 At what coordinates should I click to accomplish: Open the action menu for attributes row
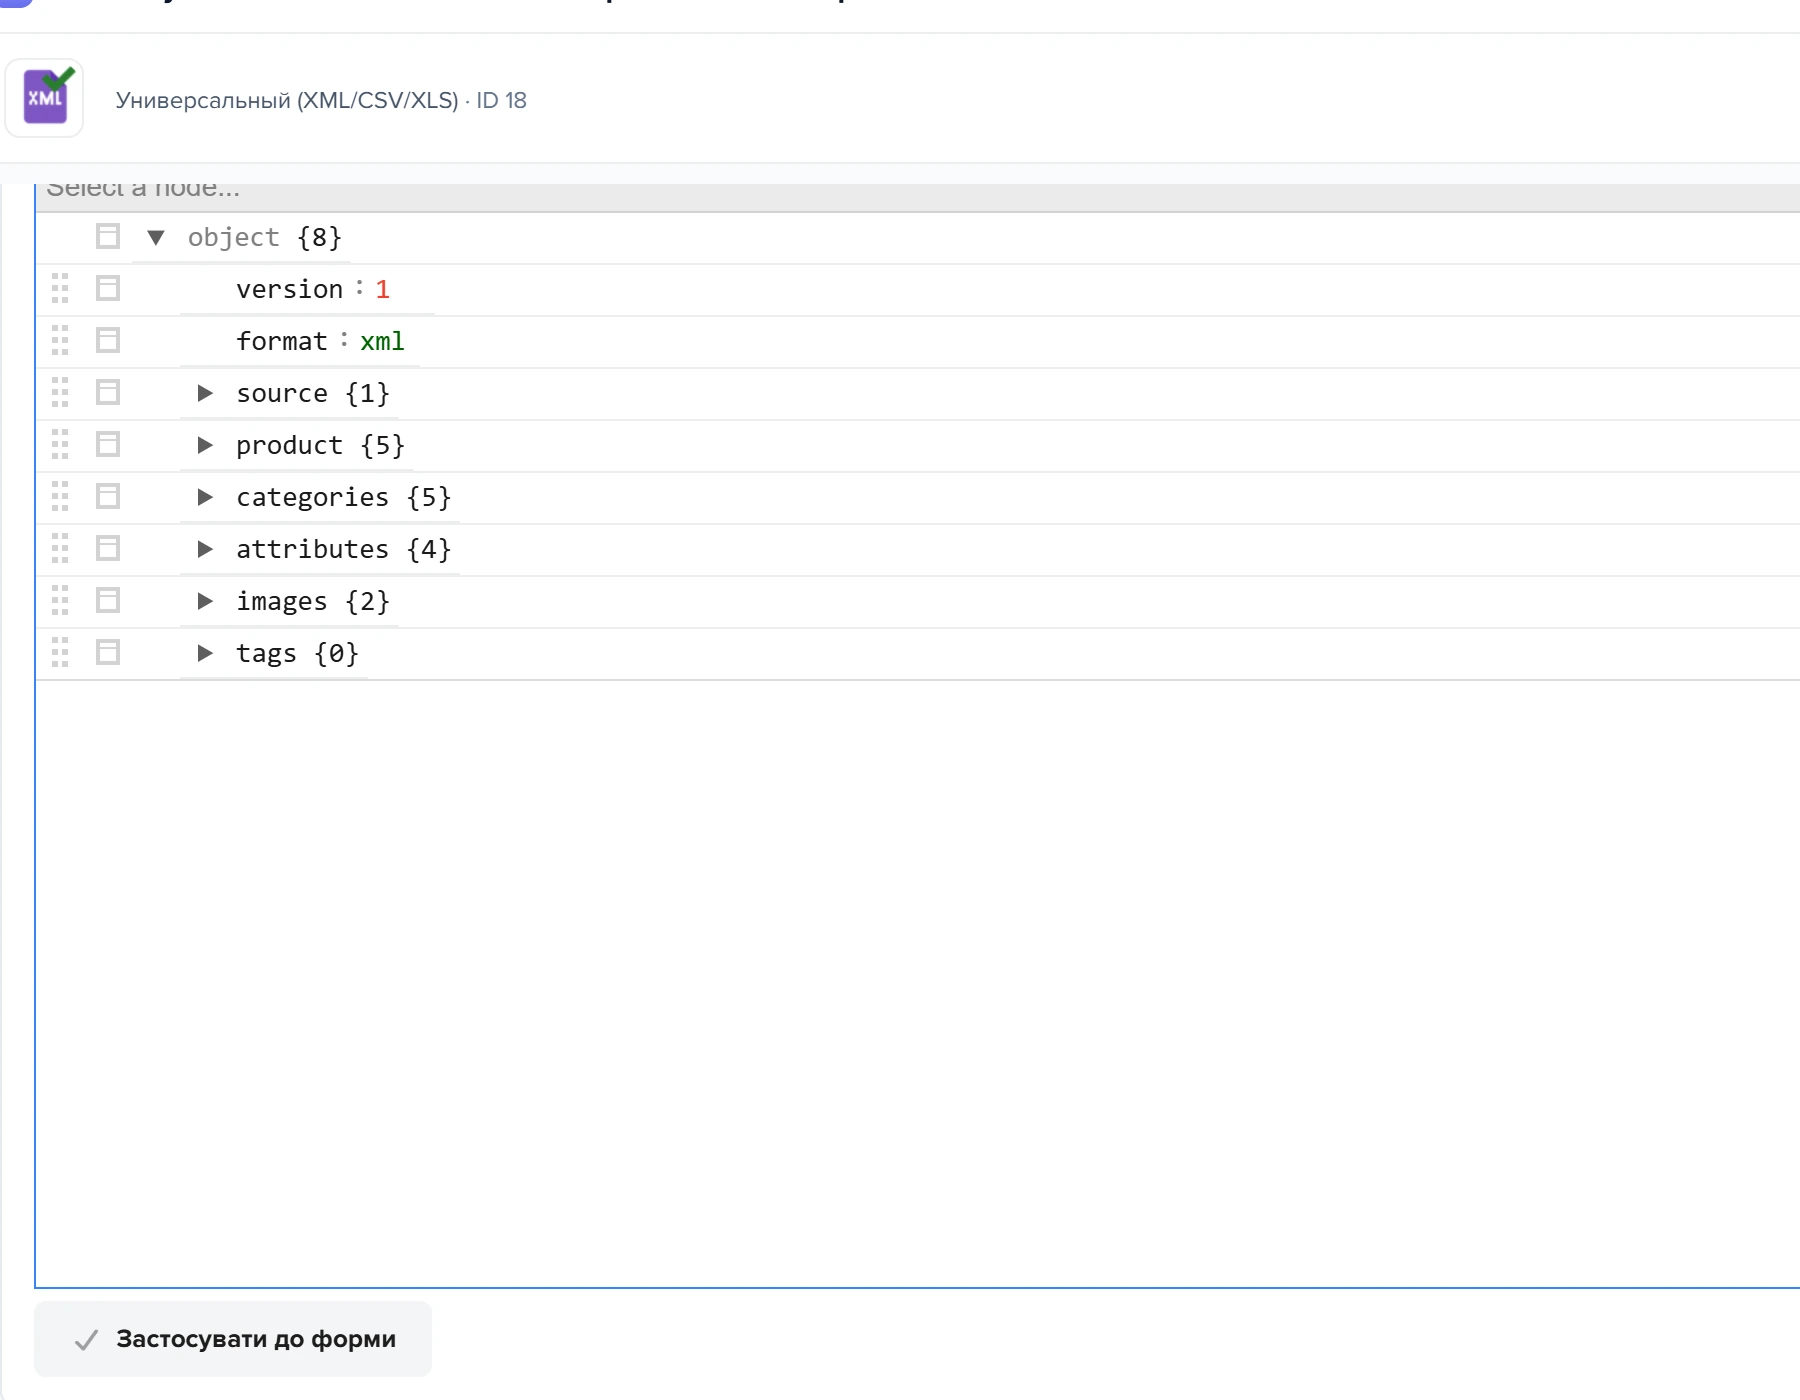(x=108, y=549)
